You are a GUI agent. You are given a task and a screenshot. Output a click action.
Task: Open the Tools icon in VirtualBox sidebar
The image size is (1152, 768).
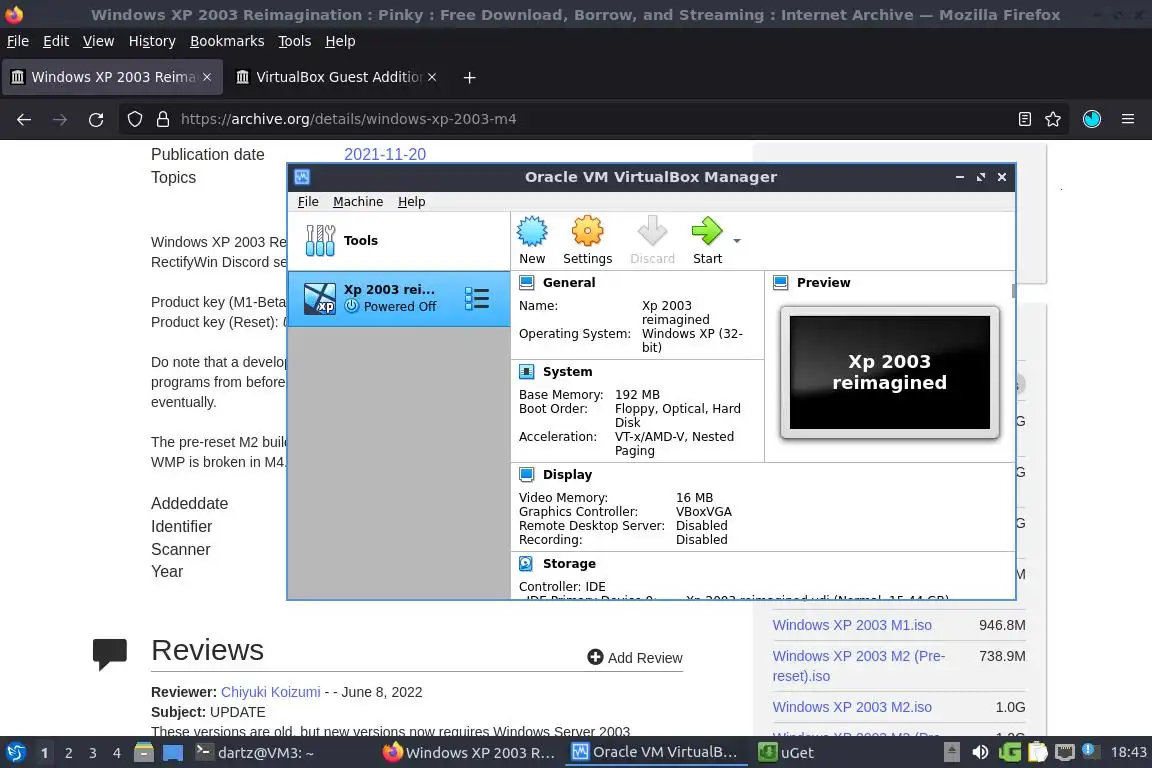[320, 240]
